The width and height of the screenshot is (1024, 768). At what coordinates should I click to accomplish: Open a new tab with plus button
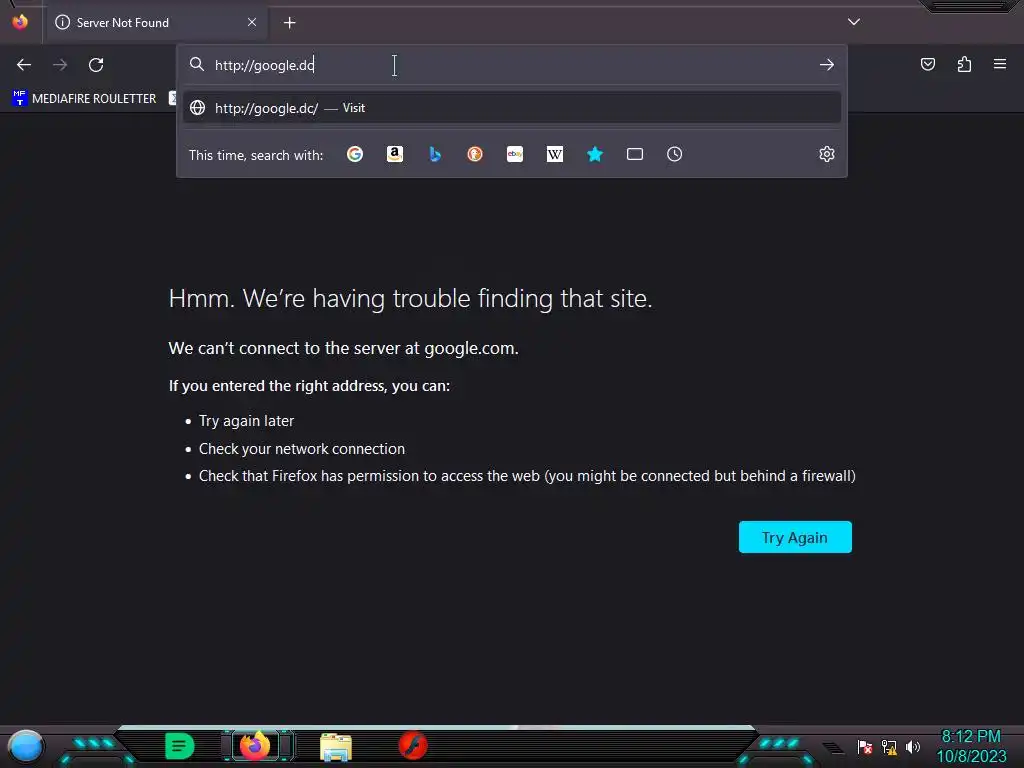coord(290,23)
